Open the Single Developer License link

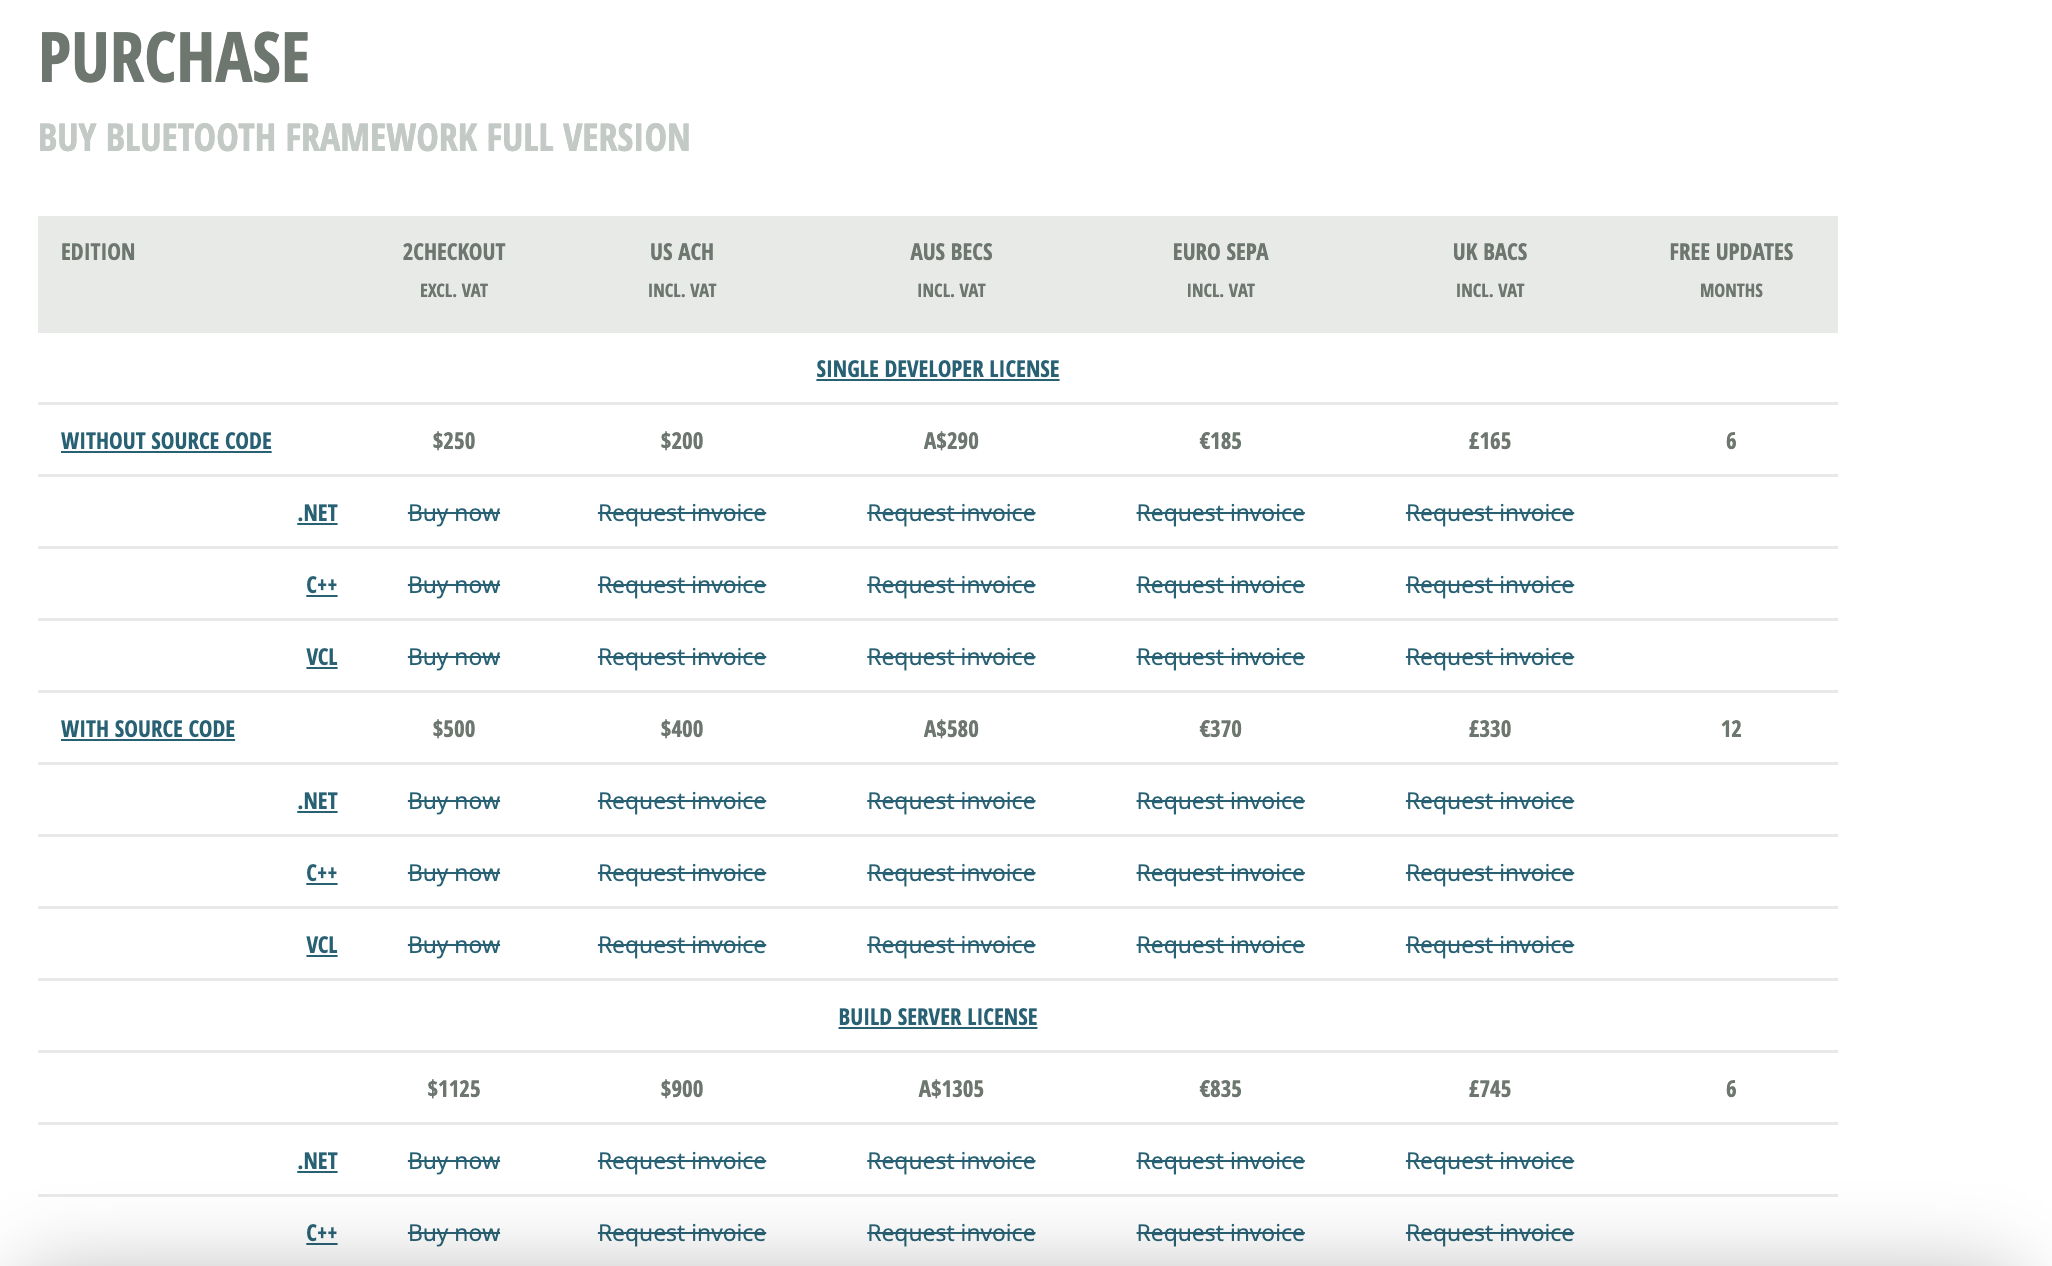(x=937, y=369)
